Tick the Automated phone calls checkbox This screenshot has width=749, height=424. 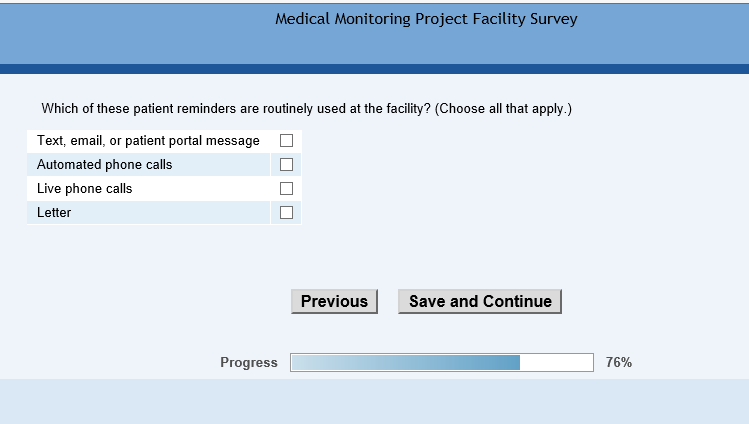tap(286, 165)
